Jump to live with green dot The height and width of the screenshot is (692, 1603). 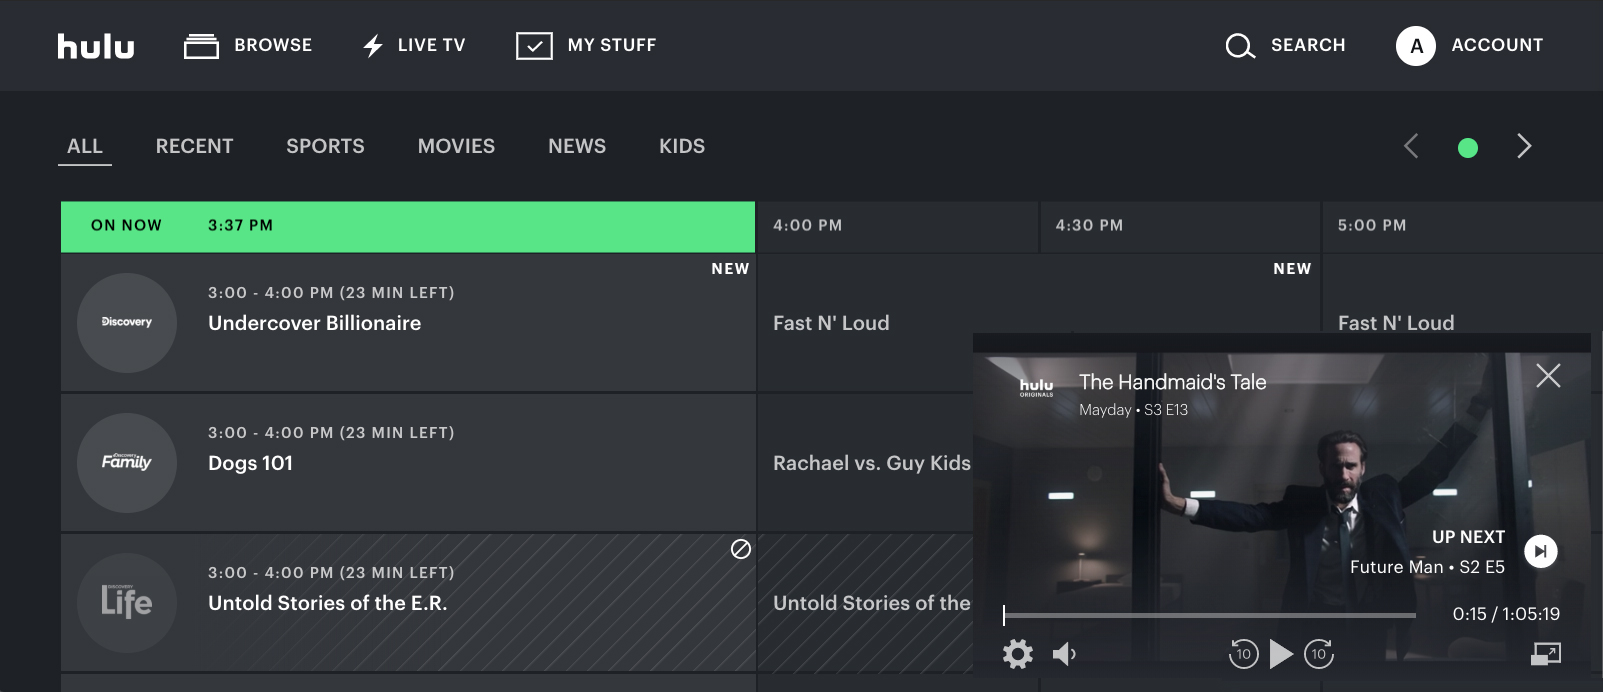pyautogui.click(x=1467, y=148)
